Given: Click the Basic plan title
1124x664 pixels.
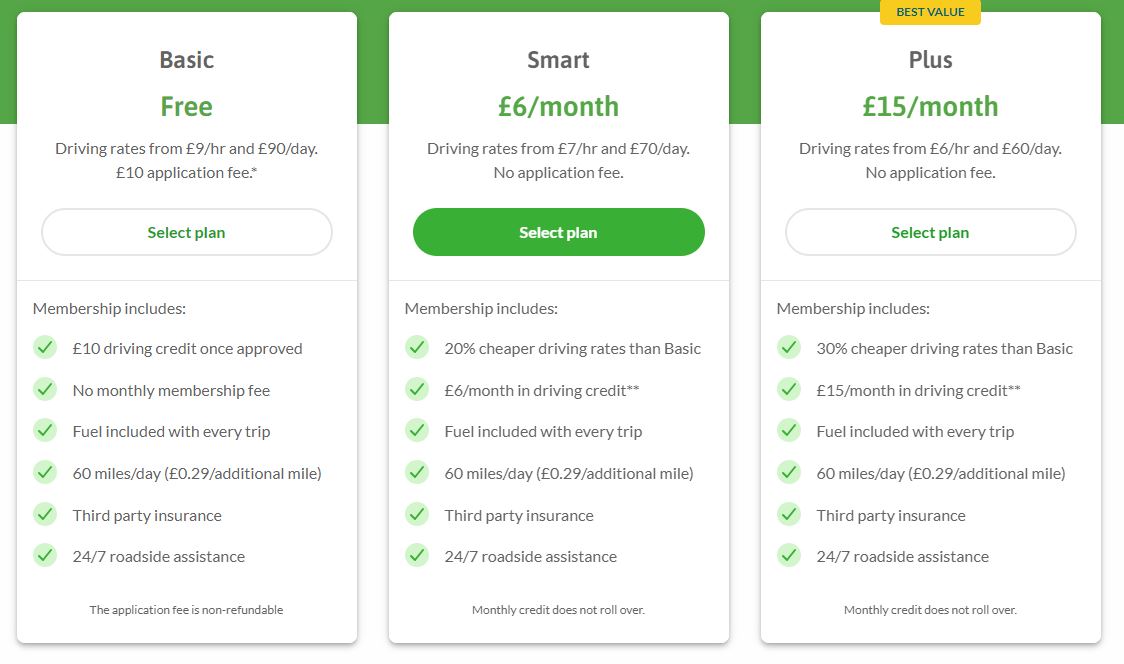Looking at the screenshot, I should pos(186,60).
